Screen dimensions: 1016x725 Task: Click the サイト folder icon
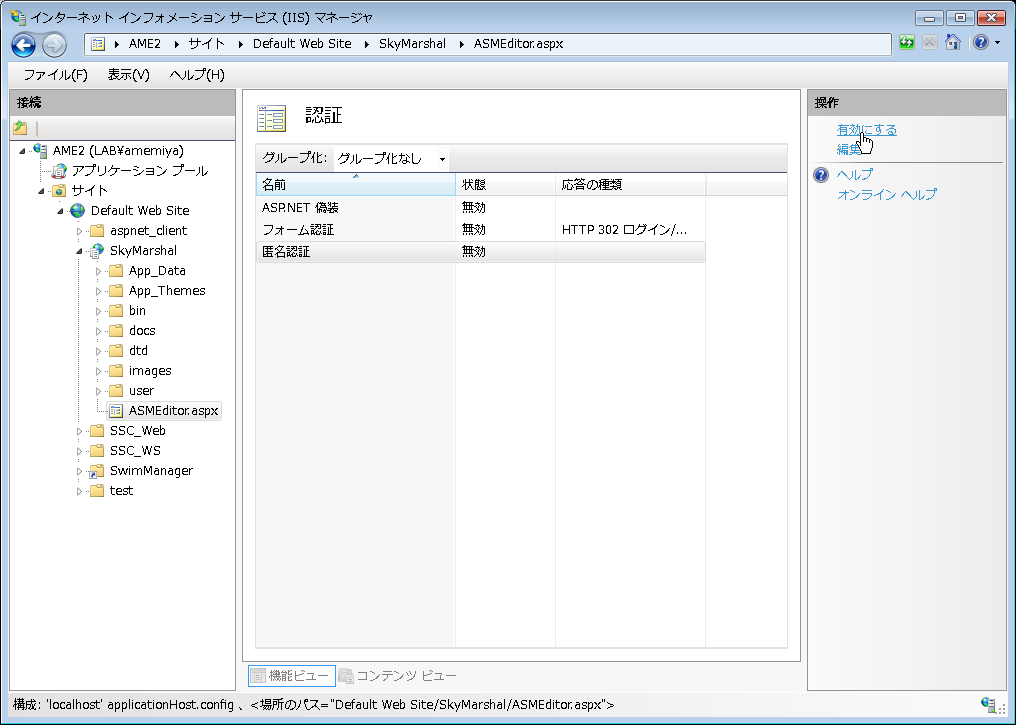[59, 190]
